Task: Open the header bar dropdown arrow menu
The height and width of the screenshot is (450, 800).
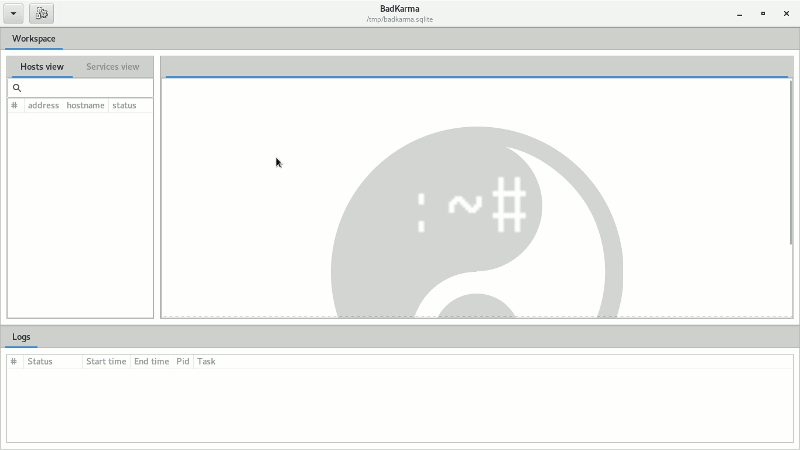Action: (x=13, y=14)
